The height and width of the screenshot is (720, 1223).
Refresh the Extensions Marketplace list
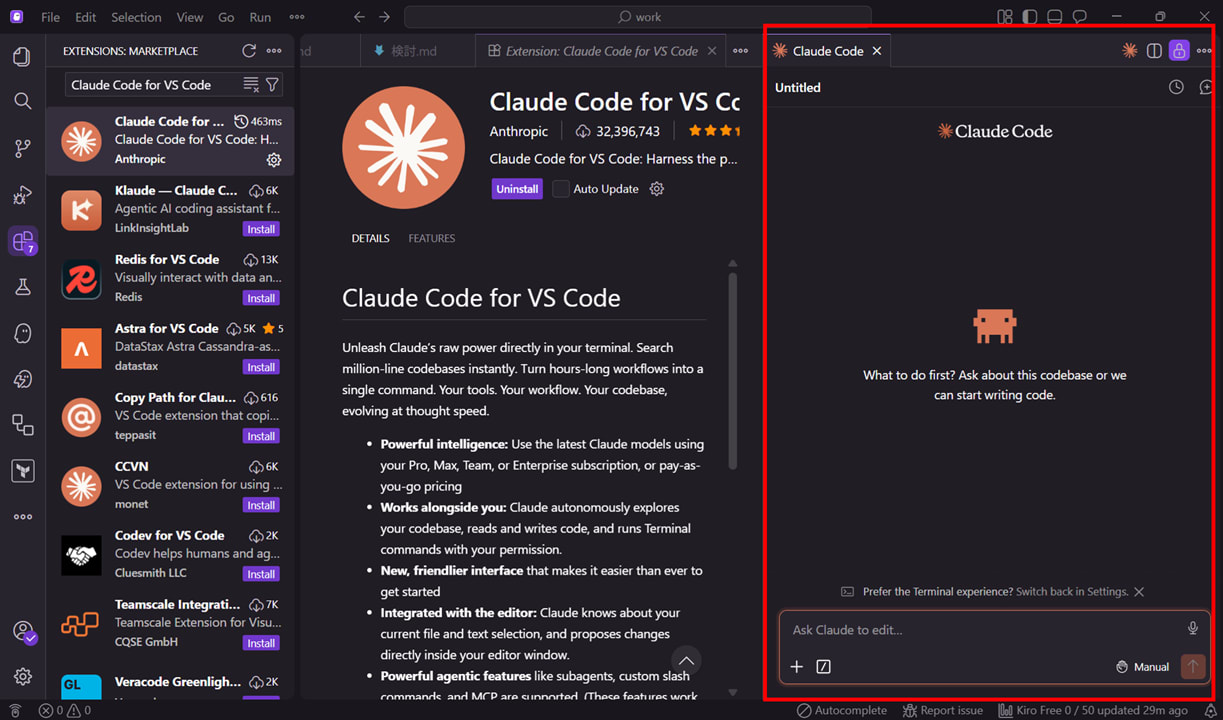click(x=249, y=51)
